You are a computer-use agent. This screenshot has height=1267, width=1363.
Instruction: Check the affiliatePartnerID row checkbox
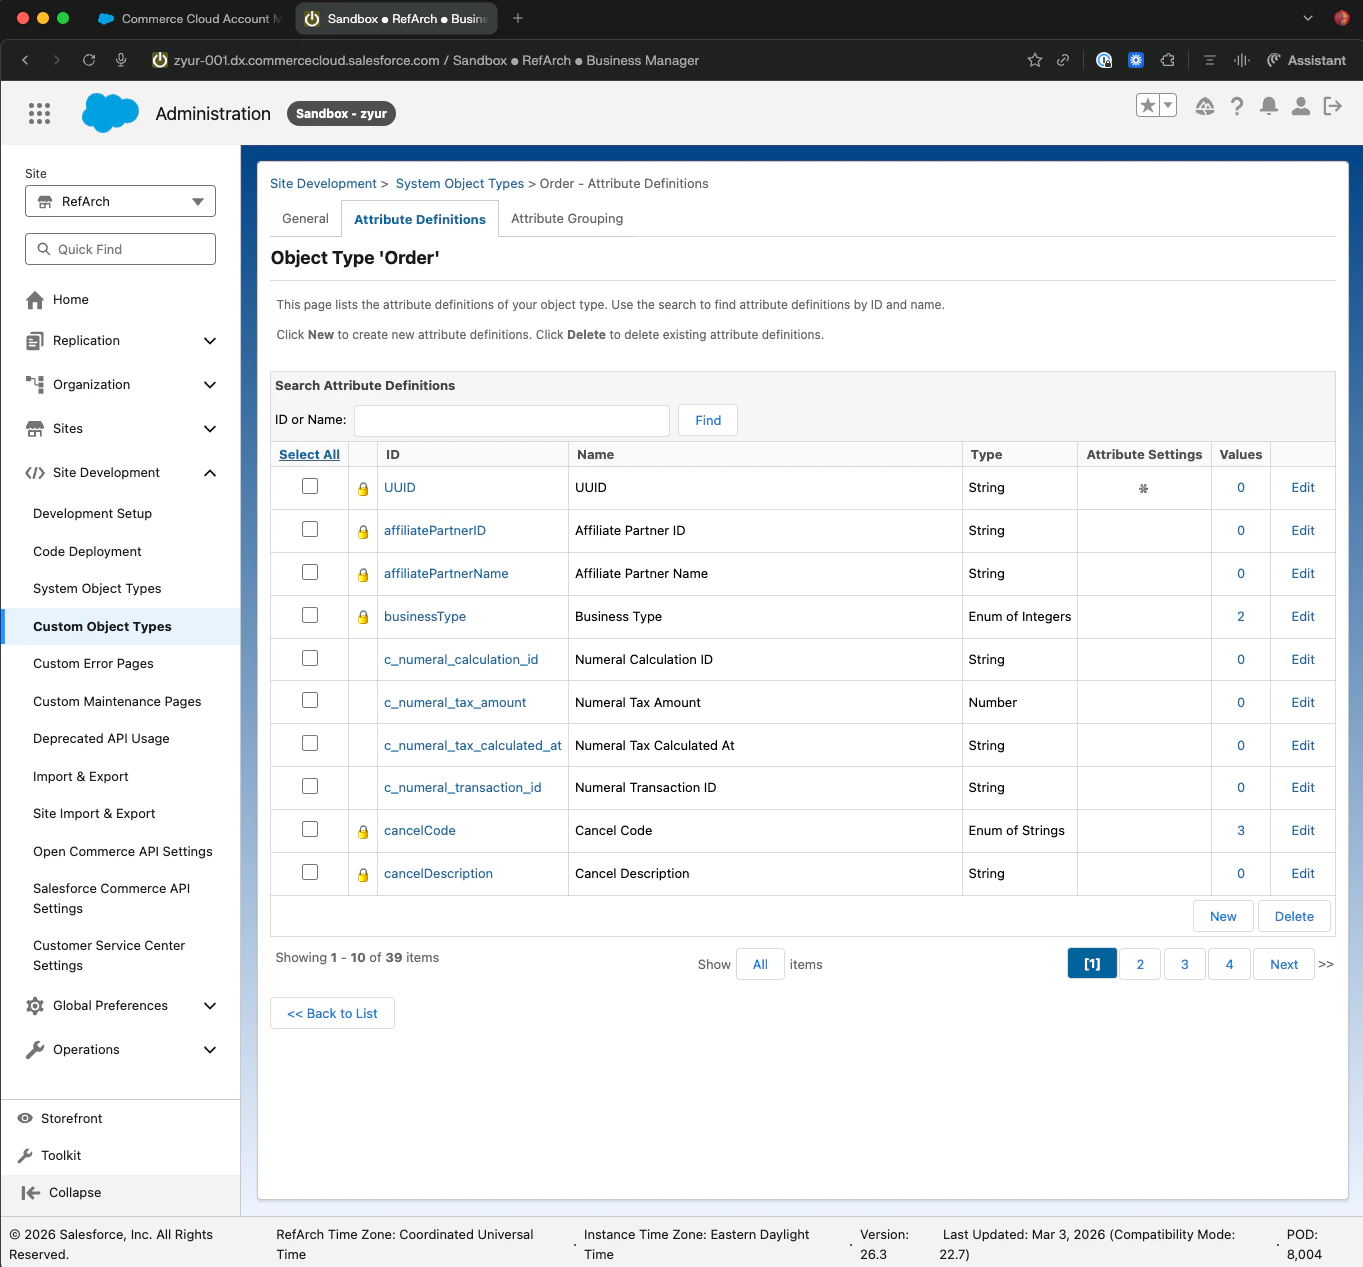coord(310,529)
